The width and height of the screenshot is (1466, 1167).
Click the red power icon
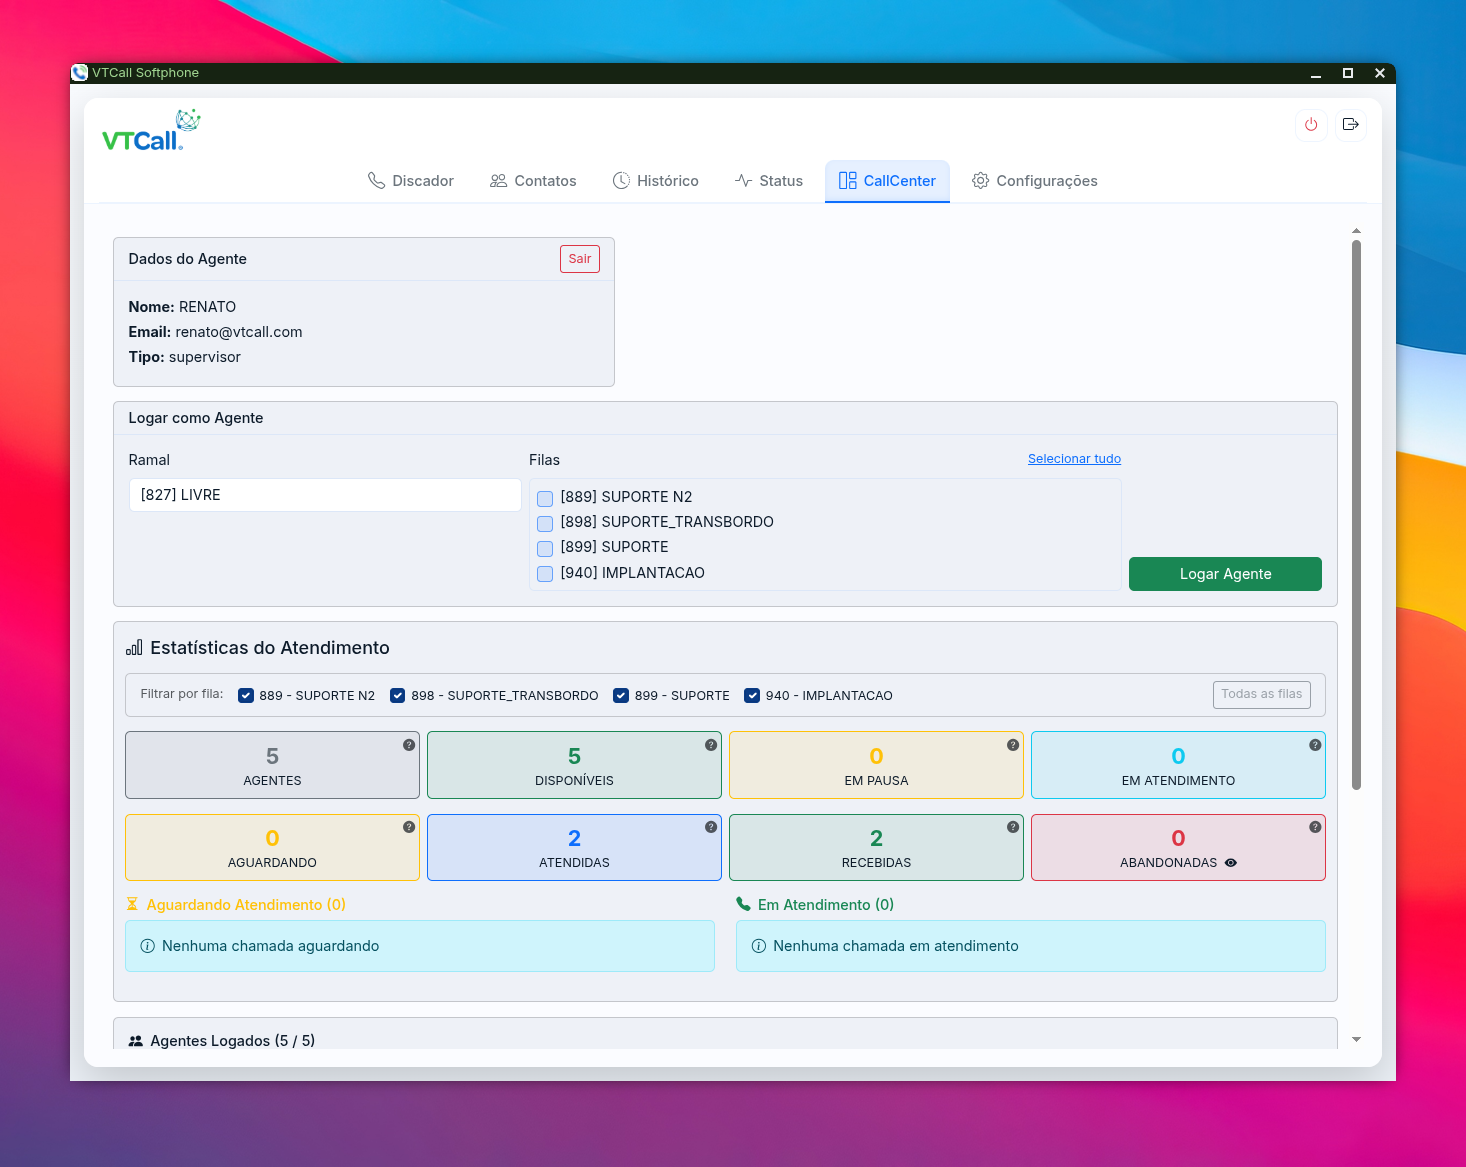point(1311,125)
